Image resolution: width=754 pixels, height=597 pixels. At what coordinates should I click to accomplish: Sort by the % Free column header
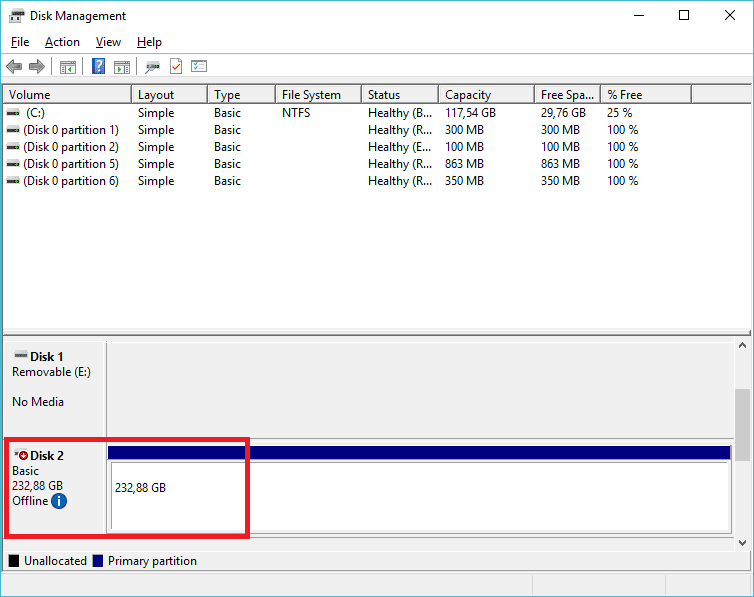click(x=646, y=95)
